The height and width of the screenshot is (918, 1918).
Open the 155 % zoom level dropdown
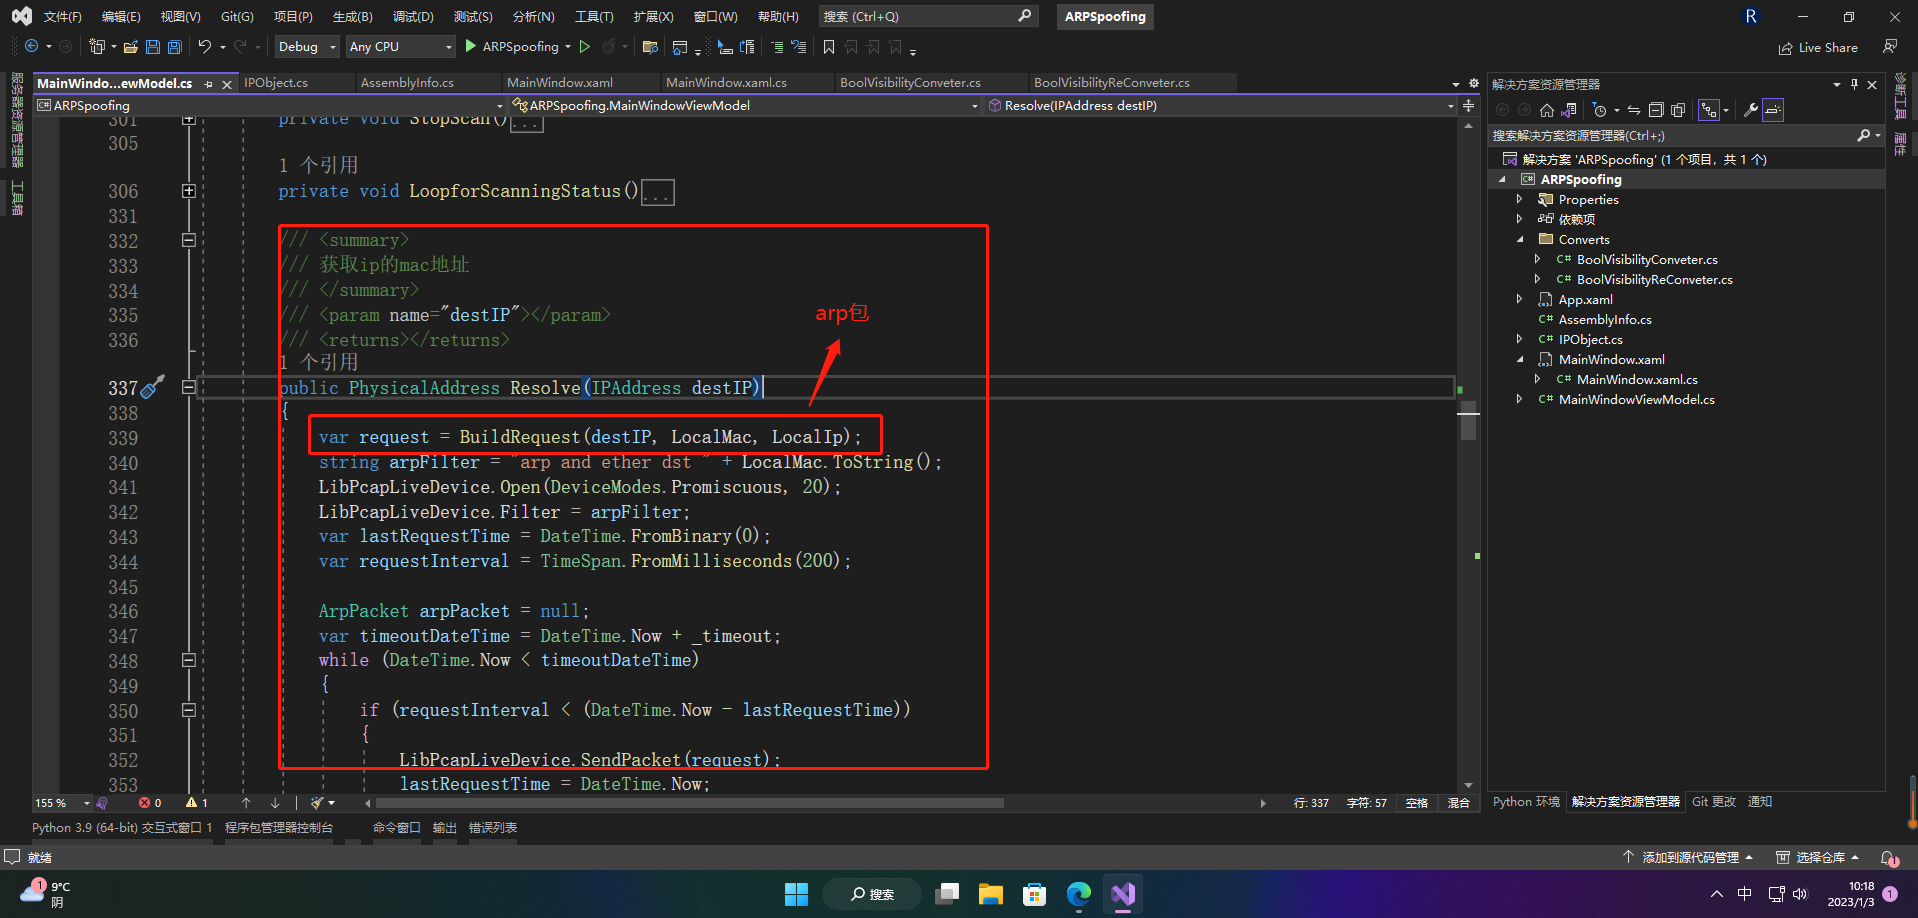point(62,803)
